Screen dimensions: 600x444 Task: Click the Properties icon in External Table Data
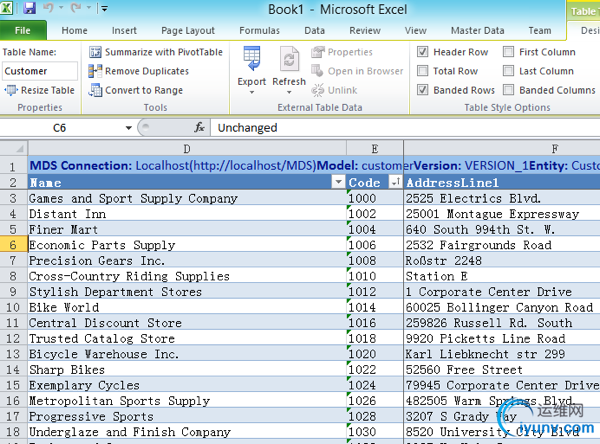(x=318, y=52)
